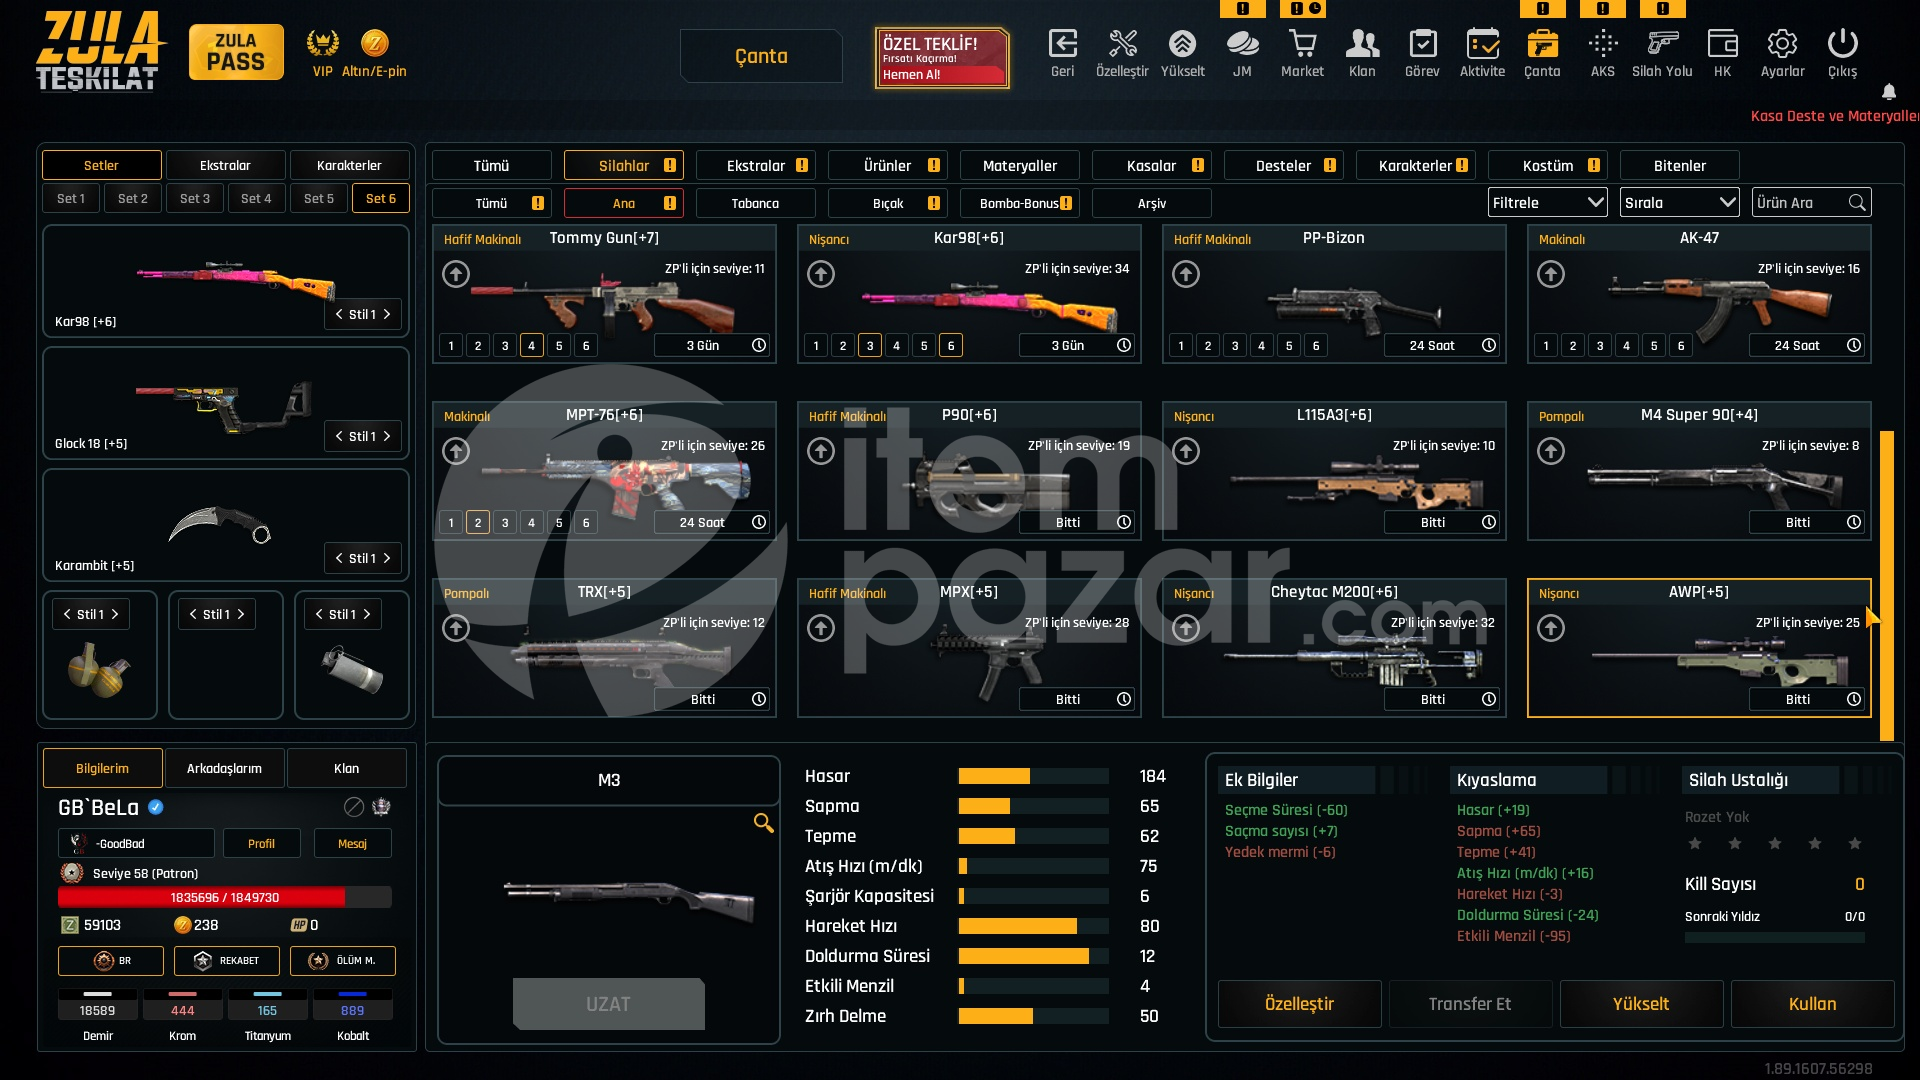Previous style arrow for Glock 18 [+5] slot

339,436
